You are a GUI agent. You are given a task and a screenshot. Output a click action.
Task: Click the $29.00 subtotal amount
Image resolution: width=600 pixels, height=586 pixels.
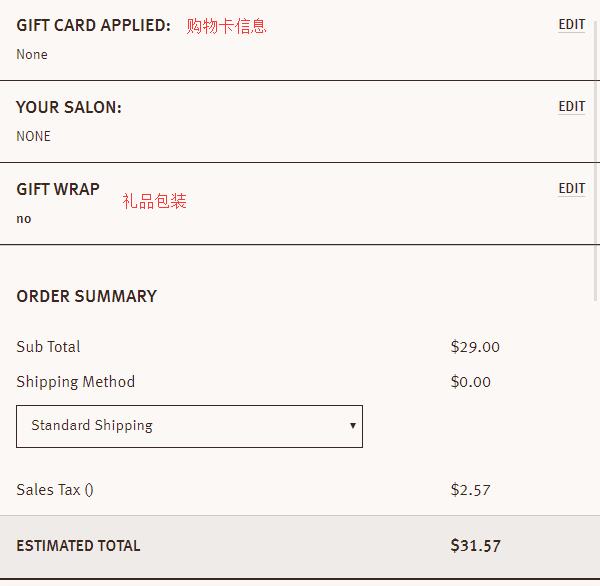[475, 347]
